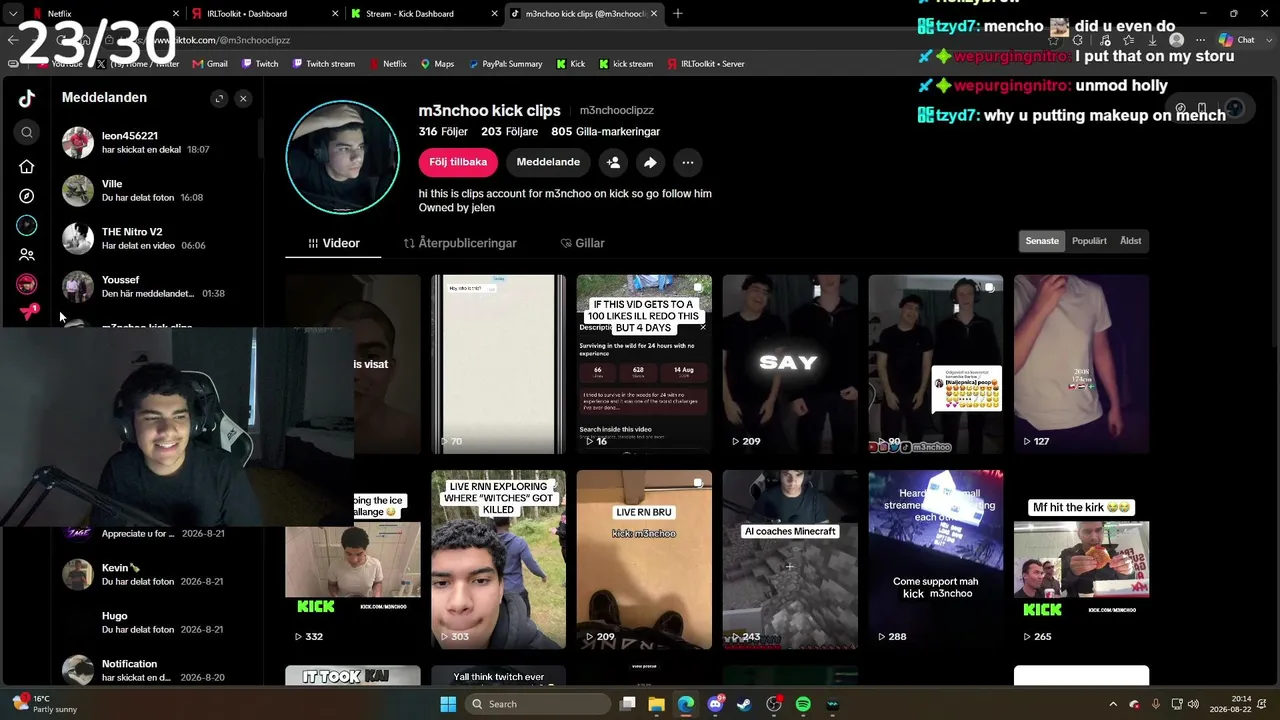Screen dimensions: 1280x720
Task: Open the Notification conversation
Action: 157,671
